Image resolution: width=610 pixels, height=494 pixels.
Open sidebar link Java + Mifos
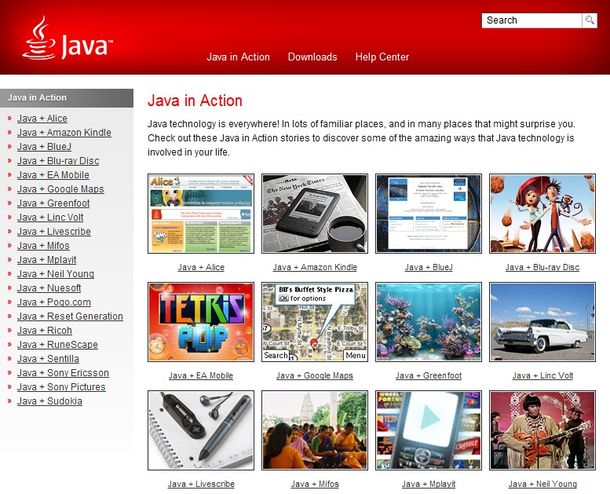point(43,245)
